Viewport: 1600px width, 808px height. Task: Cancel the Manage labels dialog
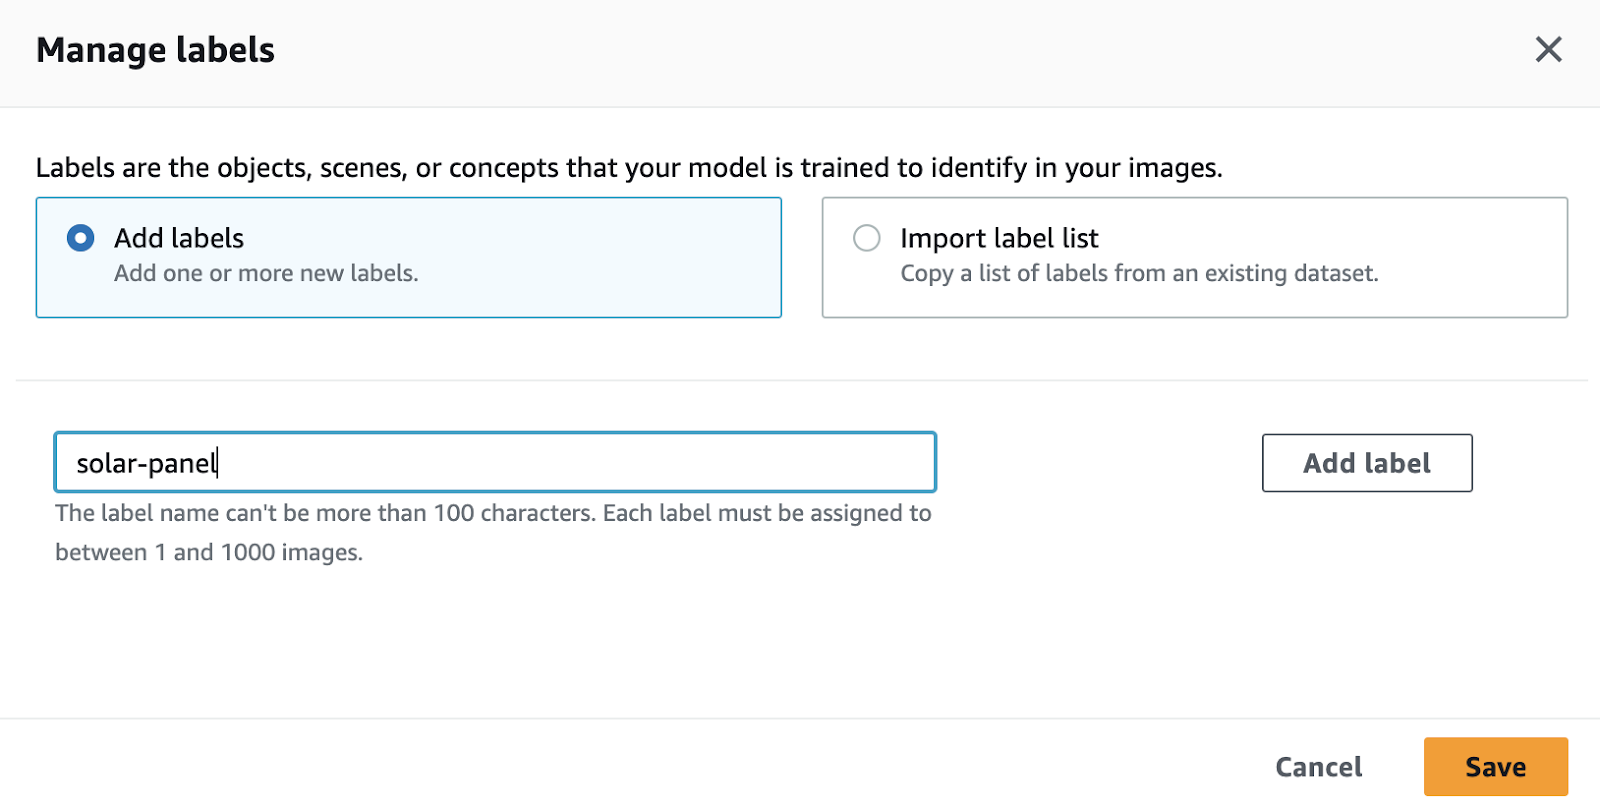[1318, 767]
